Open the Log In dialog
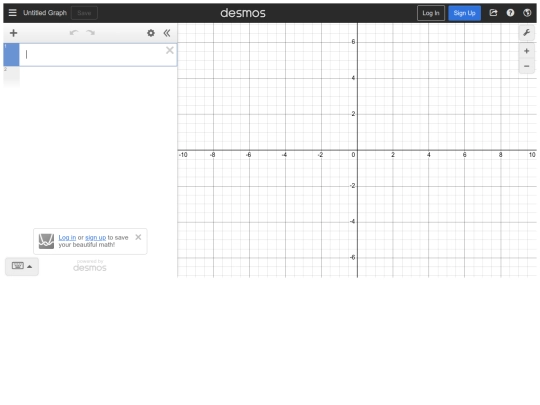 (x=431, y=13)
